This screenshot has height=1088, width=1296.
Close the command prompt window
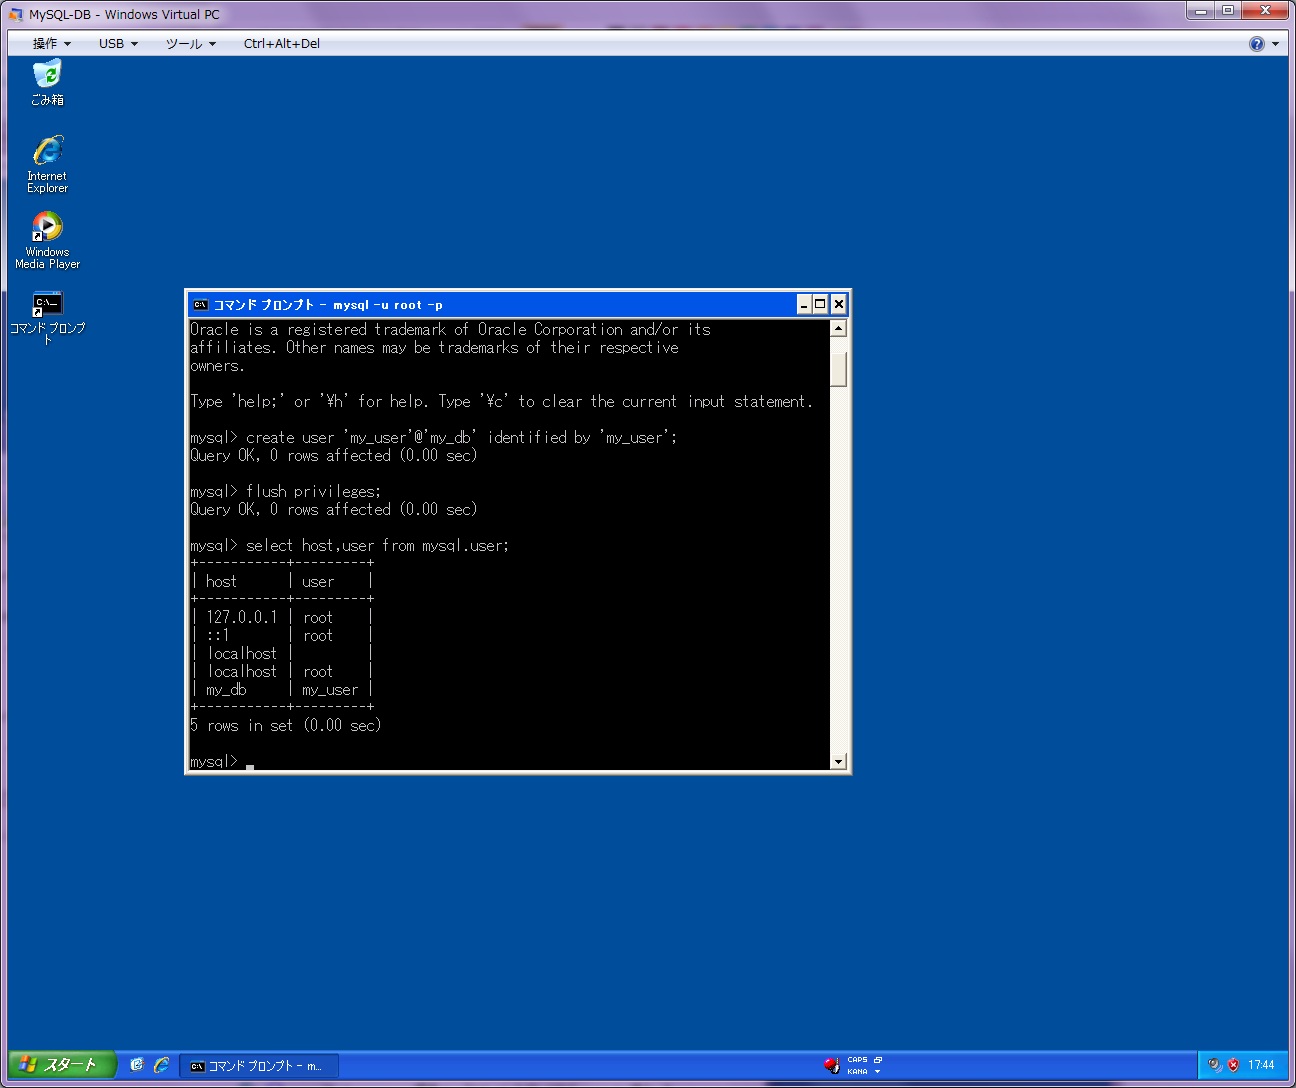tap(839, 305)
